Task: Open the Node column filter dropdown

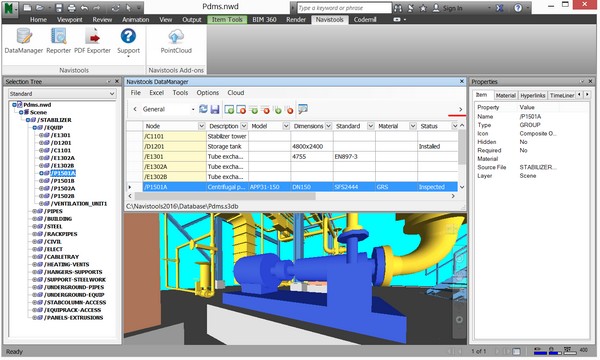Action: point(201,126)
